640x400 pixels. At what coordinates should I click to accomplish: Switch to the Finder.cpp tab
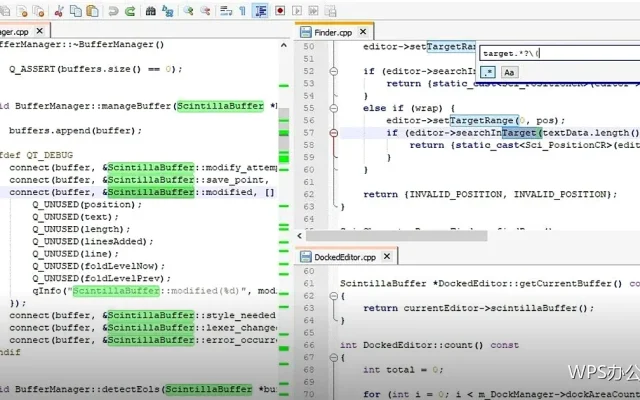click(333, 32)
